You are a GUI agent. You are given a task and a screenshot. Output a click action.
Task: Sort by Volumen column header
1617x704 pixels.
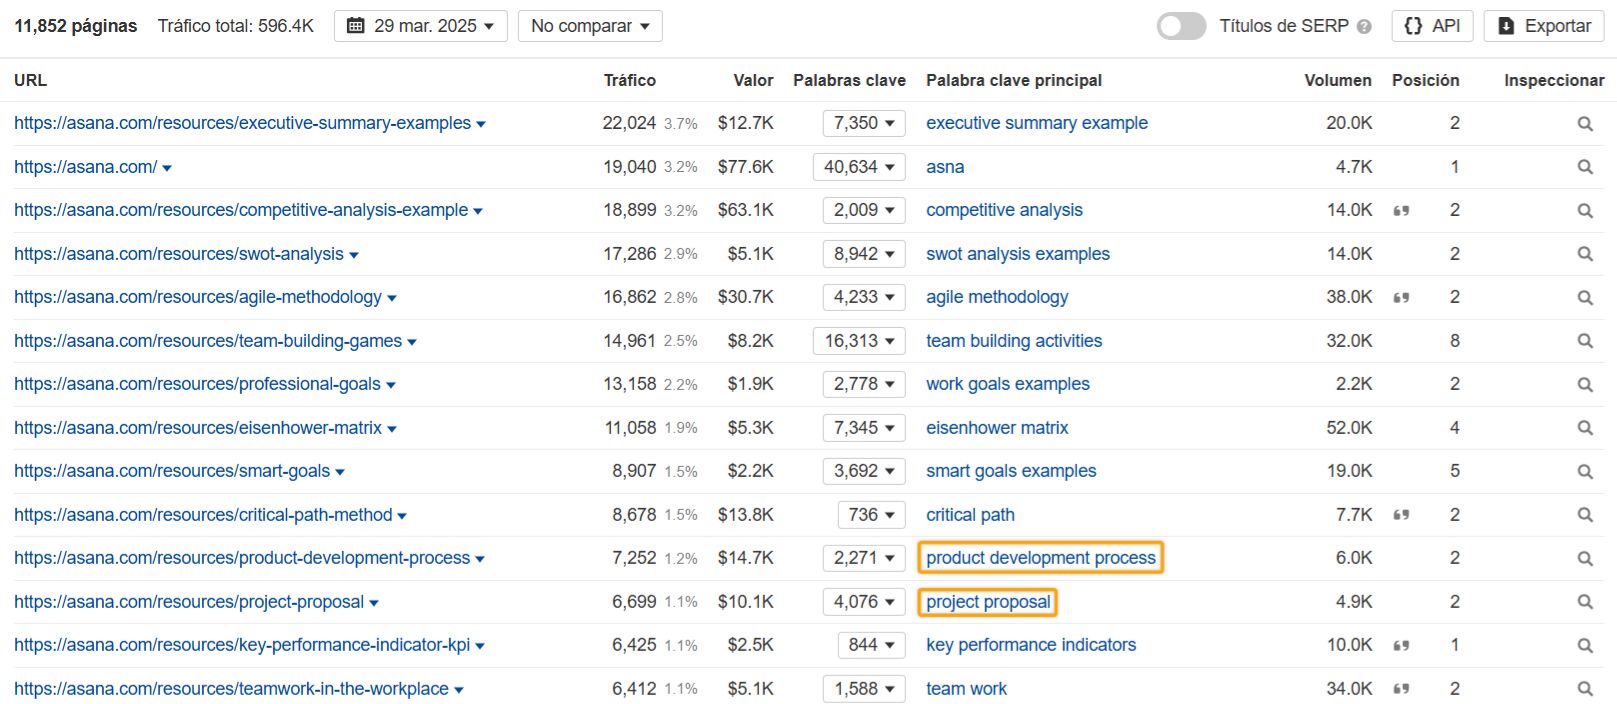pos(1338,80)
